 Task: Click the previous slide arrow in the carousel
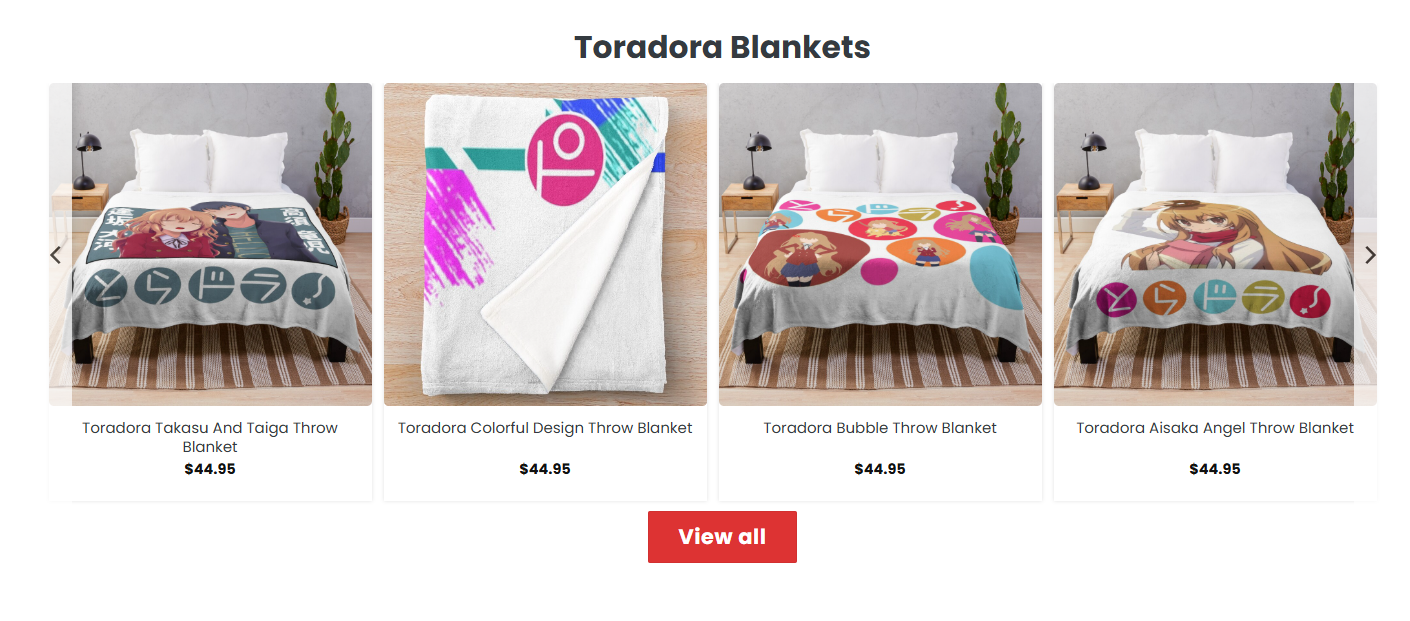[56, 255]
